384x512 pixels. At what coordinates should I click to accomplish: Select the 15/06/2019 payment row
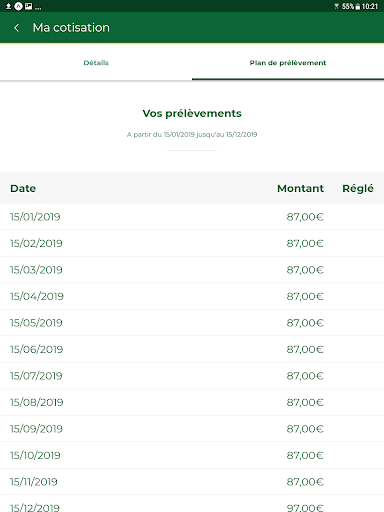[x=192, y=349]
